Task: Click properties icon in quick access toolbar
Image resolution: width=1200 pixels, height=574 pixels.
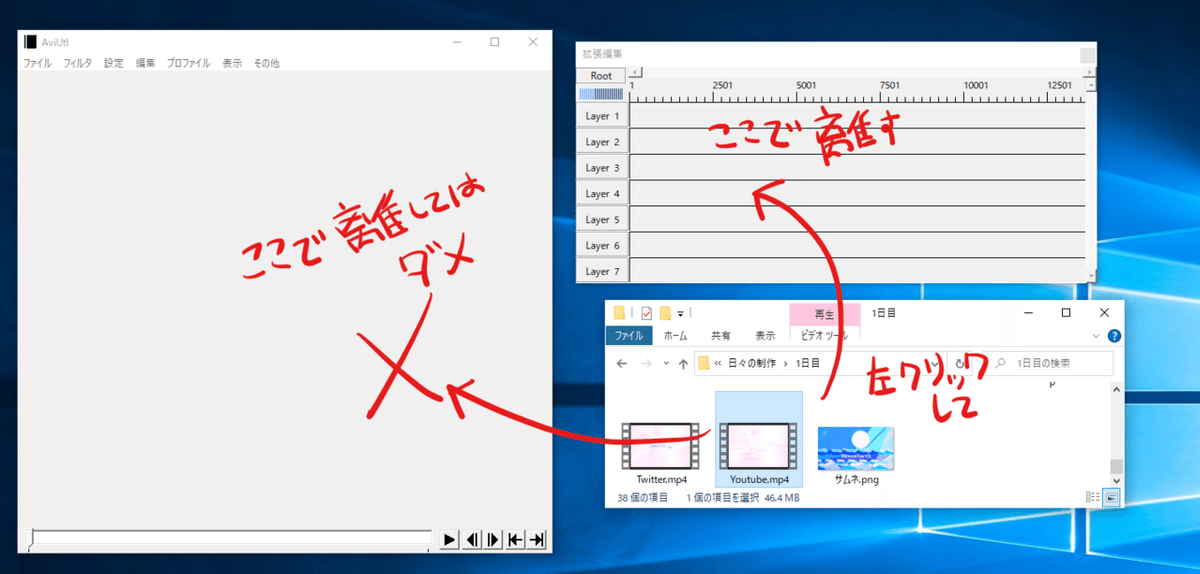Action: tap(646, 313)
